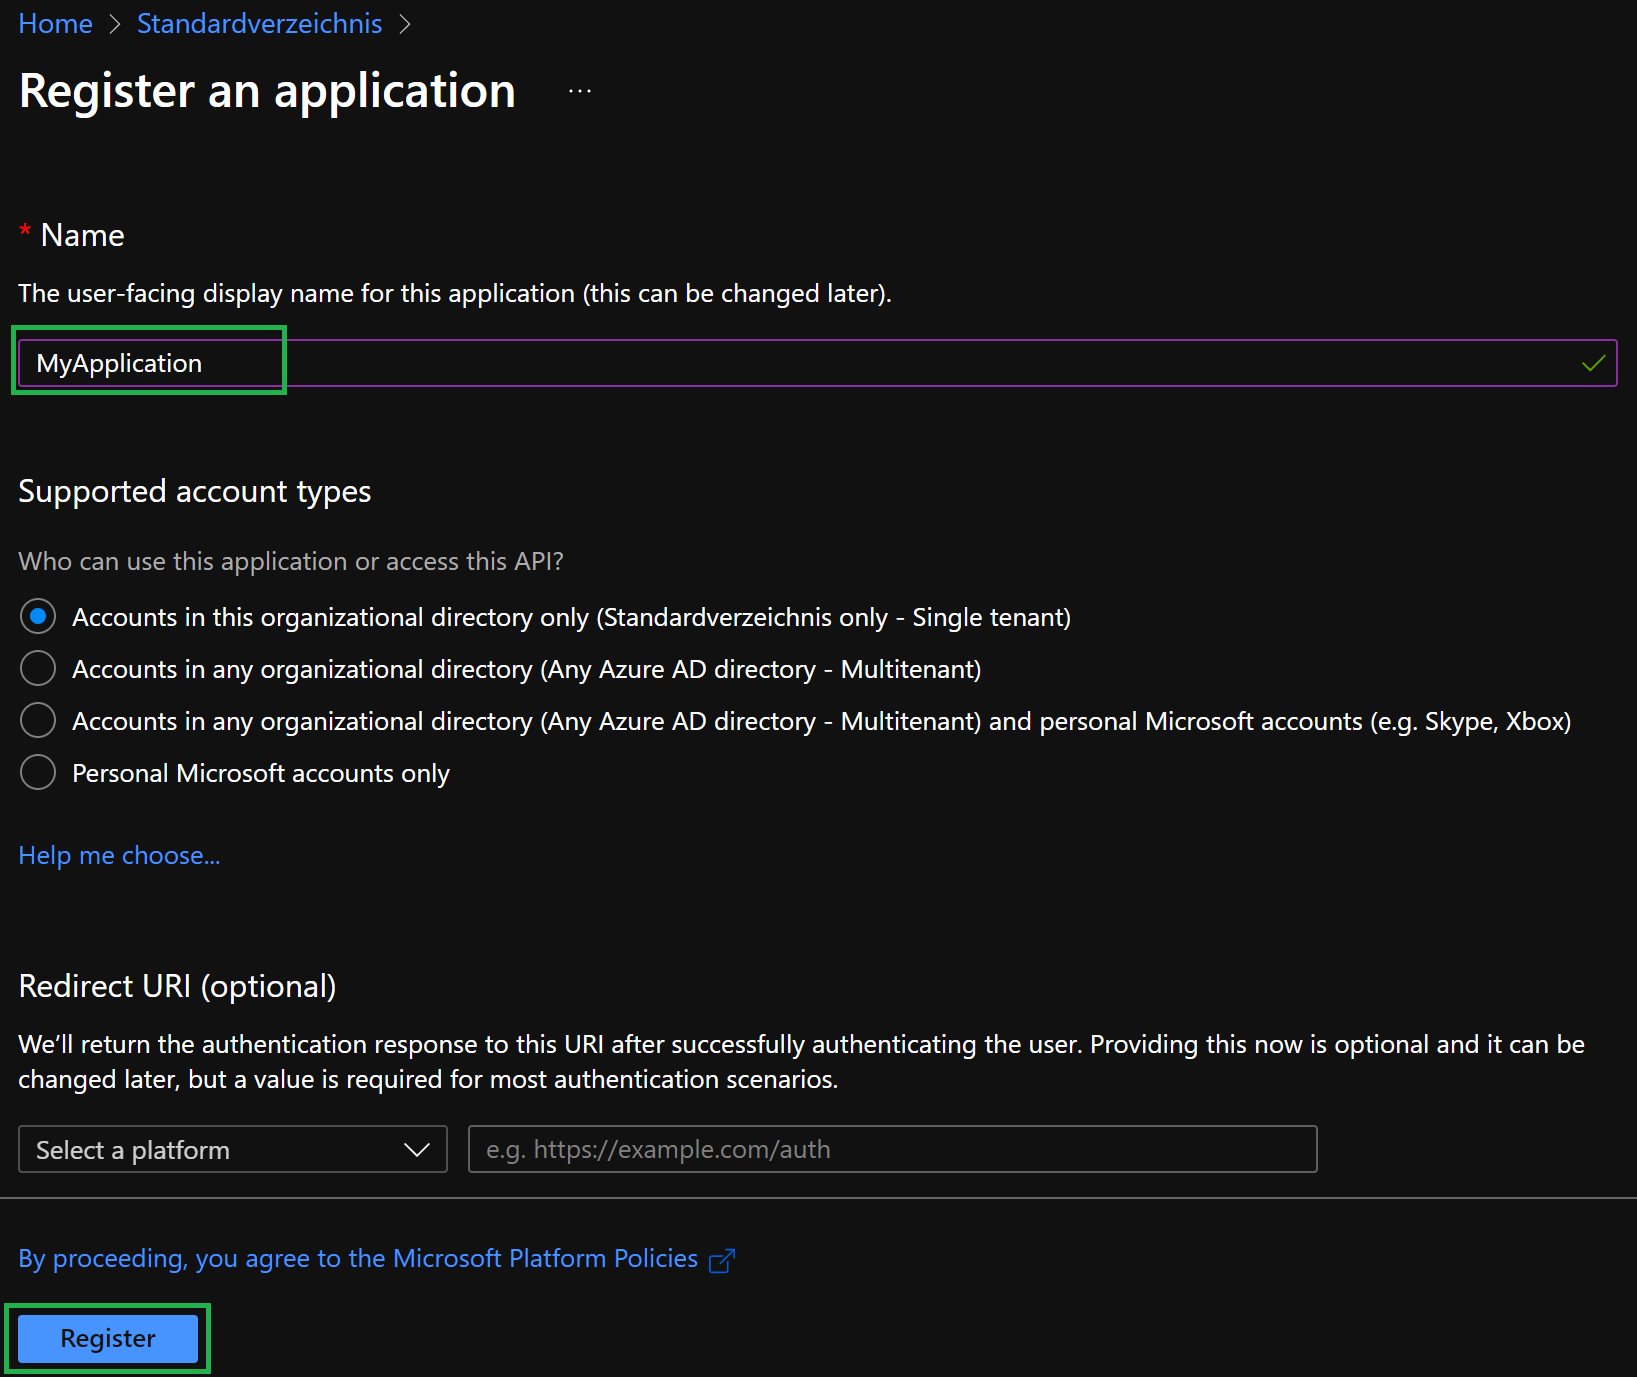Select Any Azure AD directory Multitenant only
This screenshot has width=1637, height=1377.
pyautogui.click(x=38, y=669)
